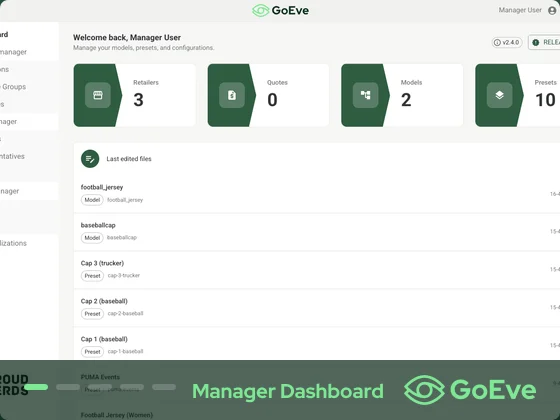Click the Preset tag under Cap 3 (trucker)
The image size is (560, 420).
point(92,276)
